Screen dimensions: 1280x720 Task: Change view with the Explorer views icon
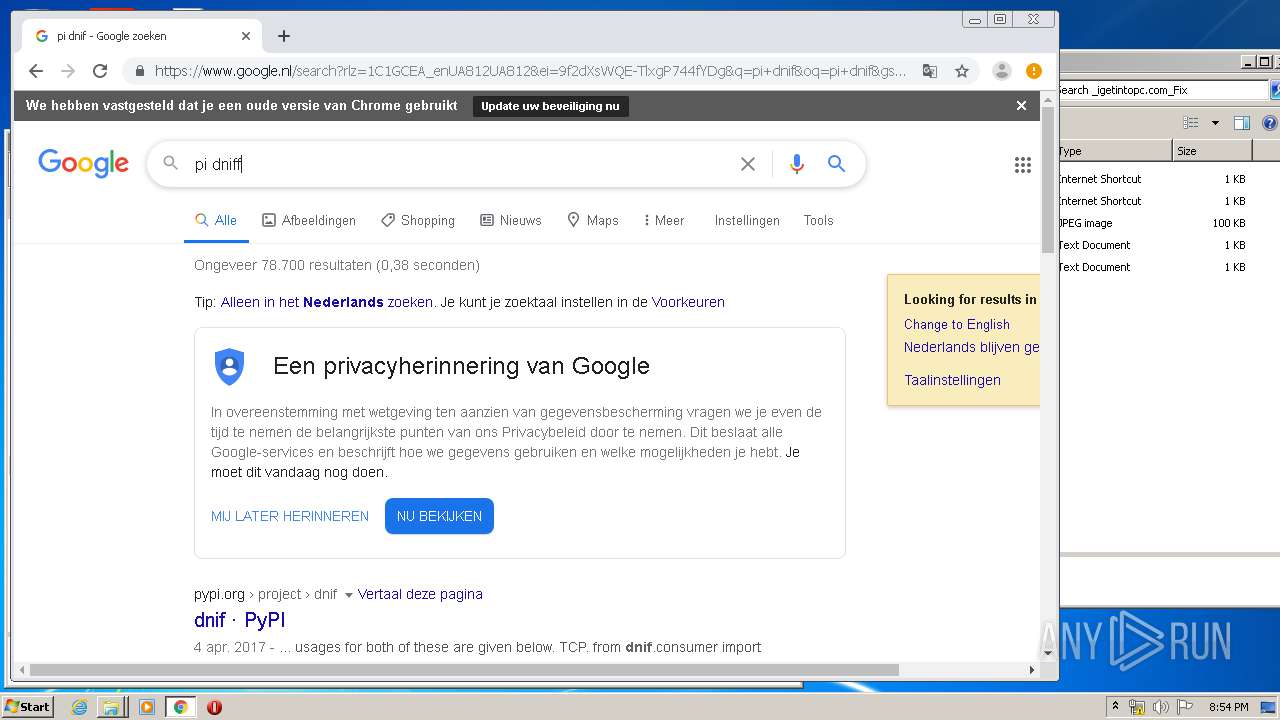pos(1191,123)
